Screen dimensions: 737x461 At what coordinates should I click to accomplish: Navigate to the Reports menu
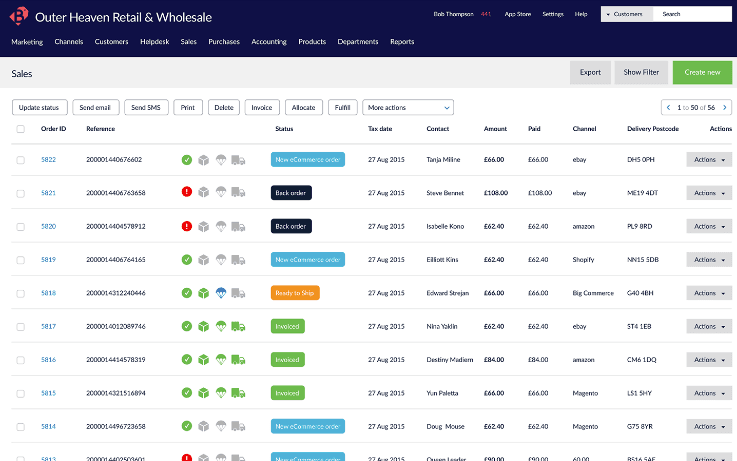402,42
